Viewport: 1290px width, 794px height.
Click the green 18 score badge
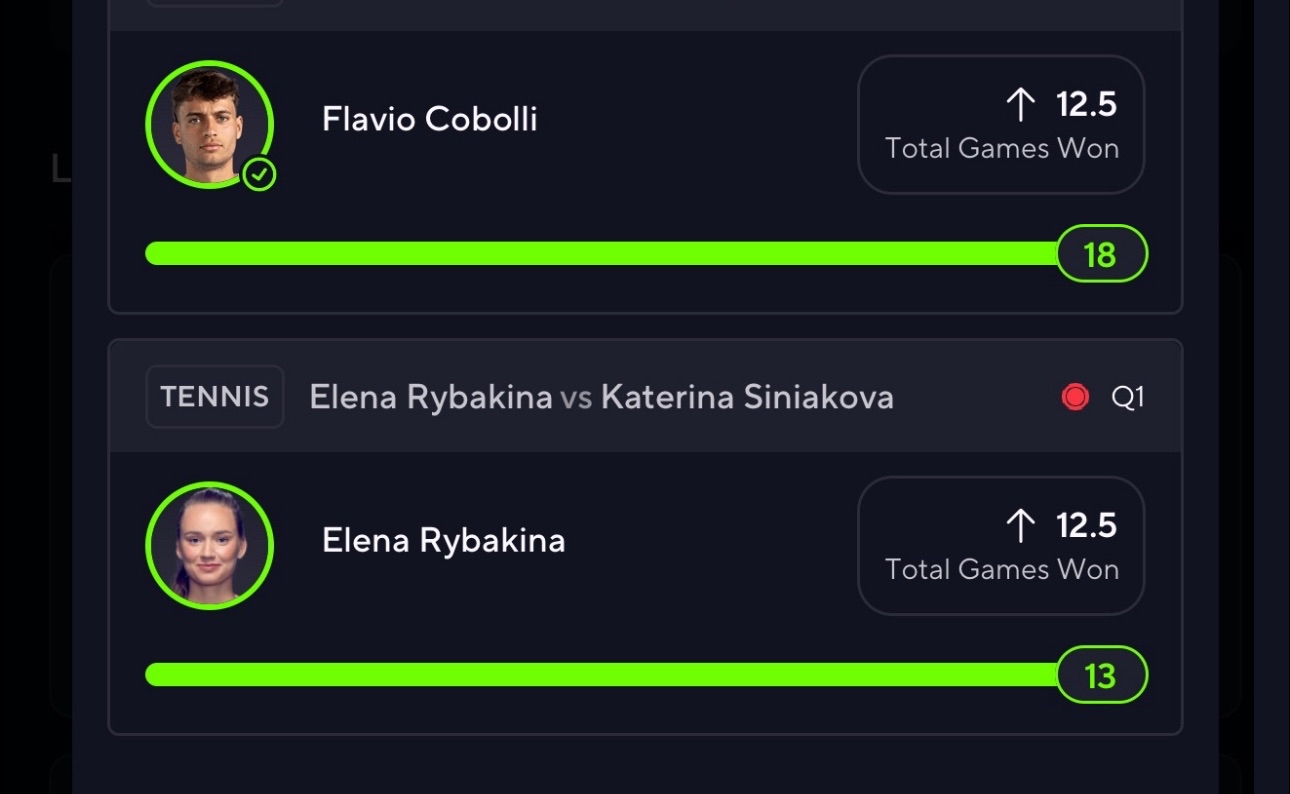pos(1101,254)
